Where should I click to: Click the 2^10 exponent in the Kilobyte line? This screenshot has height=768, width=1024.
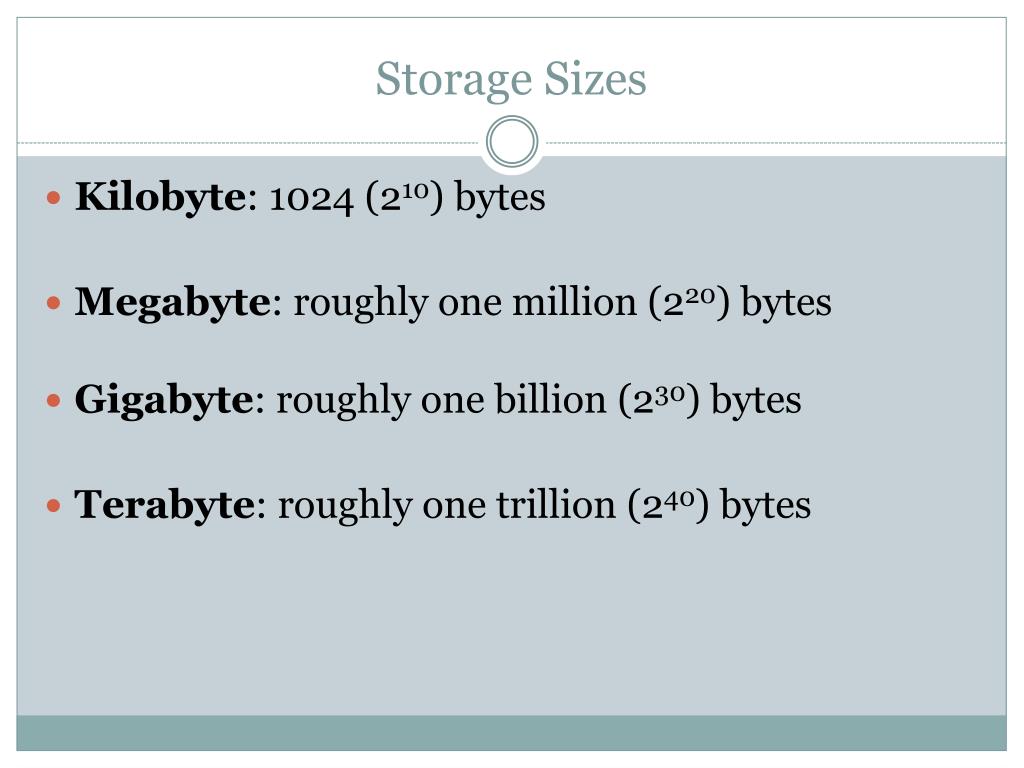click(404, 197)
